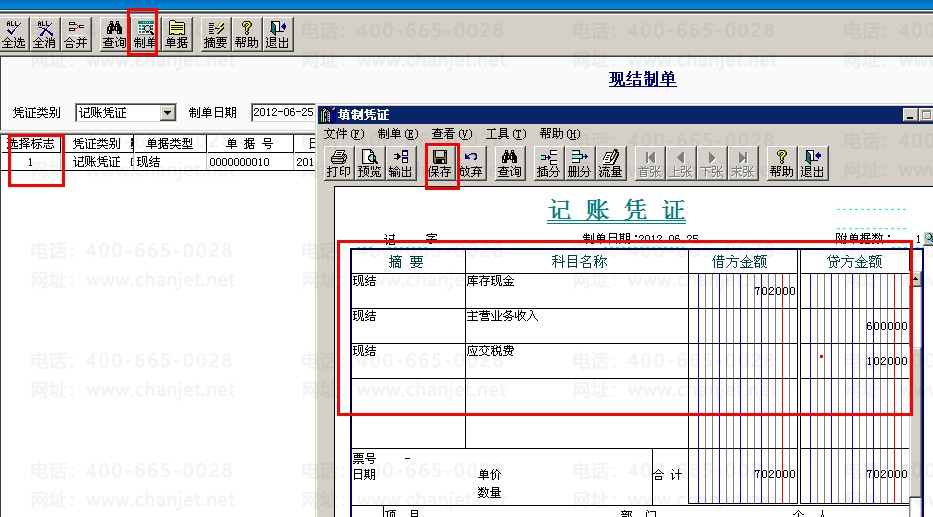Click the 科目名称 column header
933x517 pixels.
pos(579,262)
